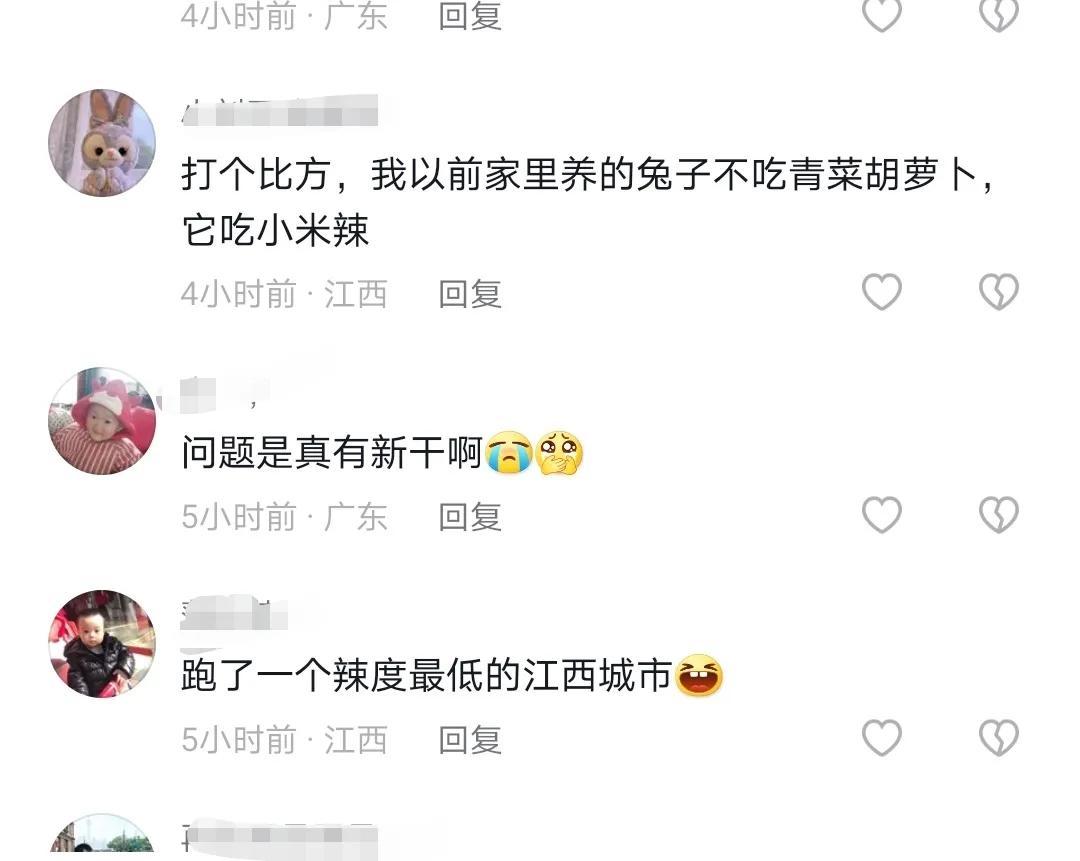Open the plush bunny avatar profile
The width and height of the screenshot is (1080, 861).
coord(102,143)
